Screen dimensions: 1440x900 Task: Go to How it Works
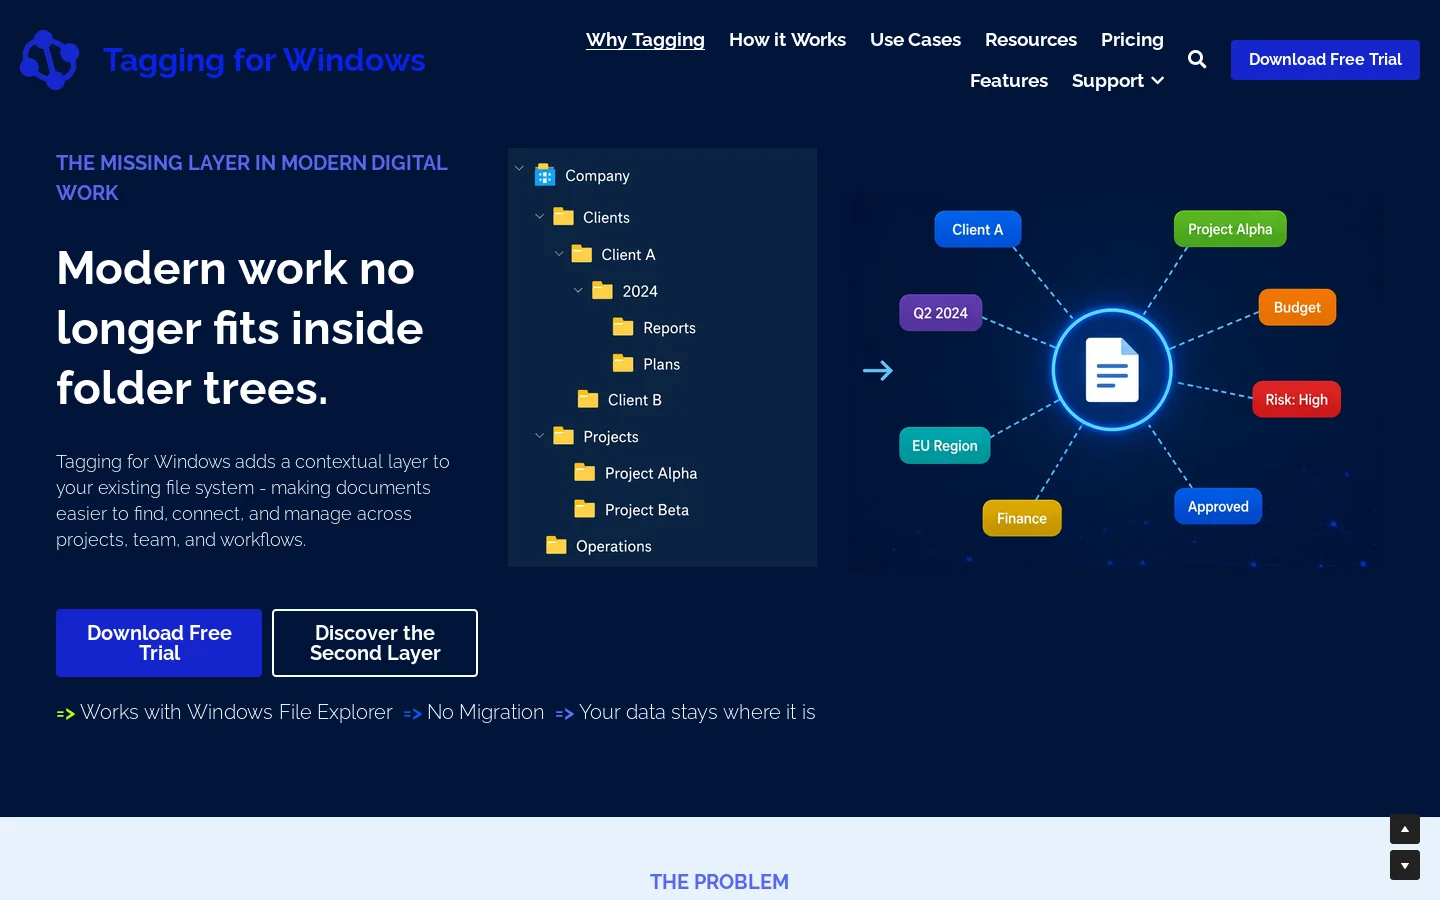point(787,40)
